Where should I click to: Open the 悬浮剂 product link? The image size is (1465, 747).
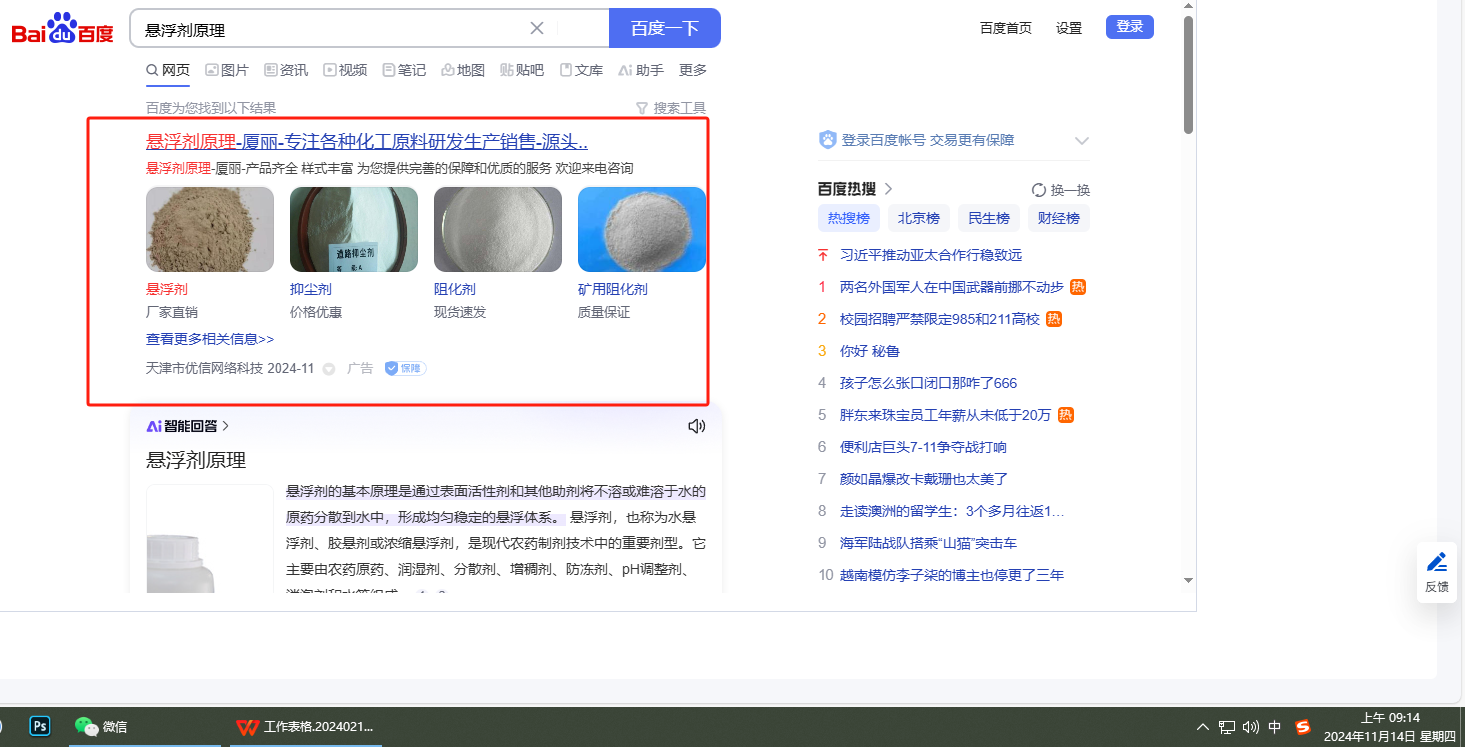click(167, 289)
